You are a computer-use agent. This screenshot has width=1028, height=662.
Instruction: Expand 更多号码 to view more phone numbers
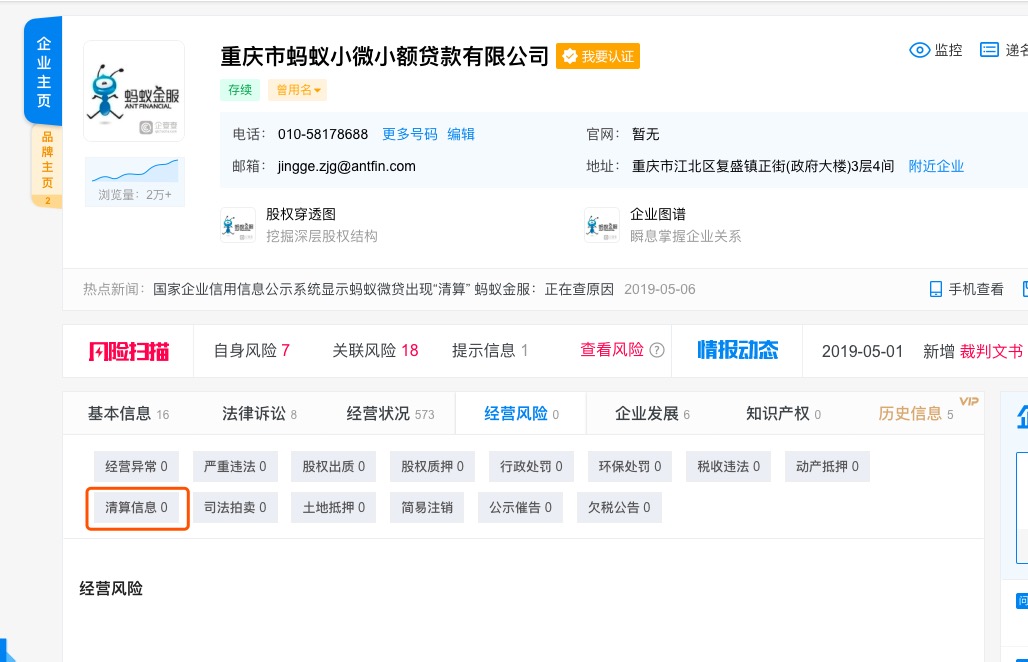tap(409, 133)
